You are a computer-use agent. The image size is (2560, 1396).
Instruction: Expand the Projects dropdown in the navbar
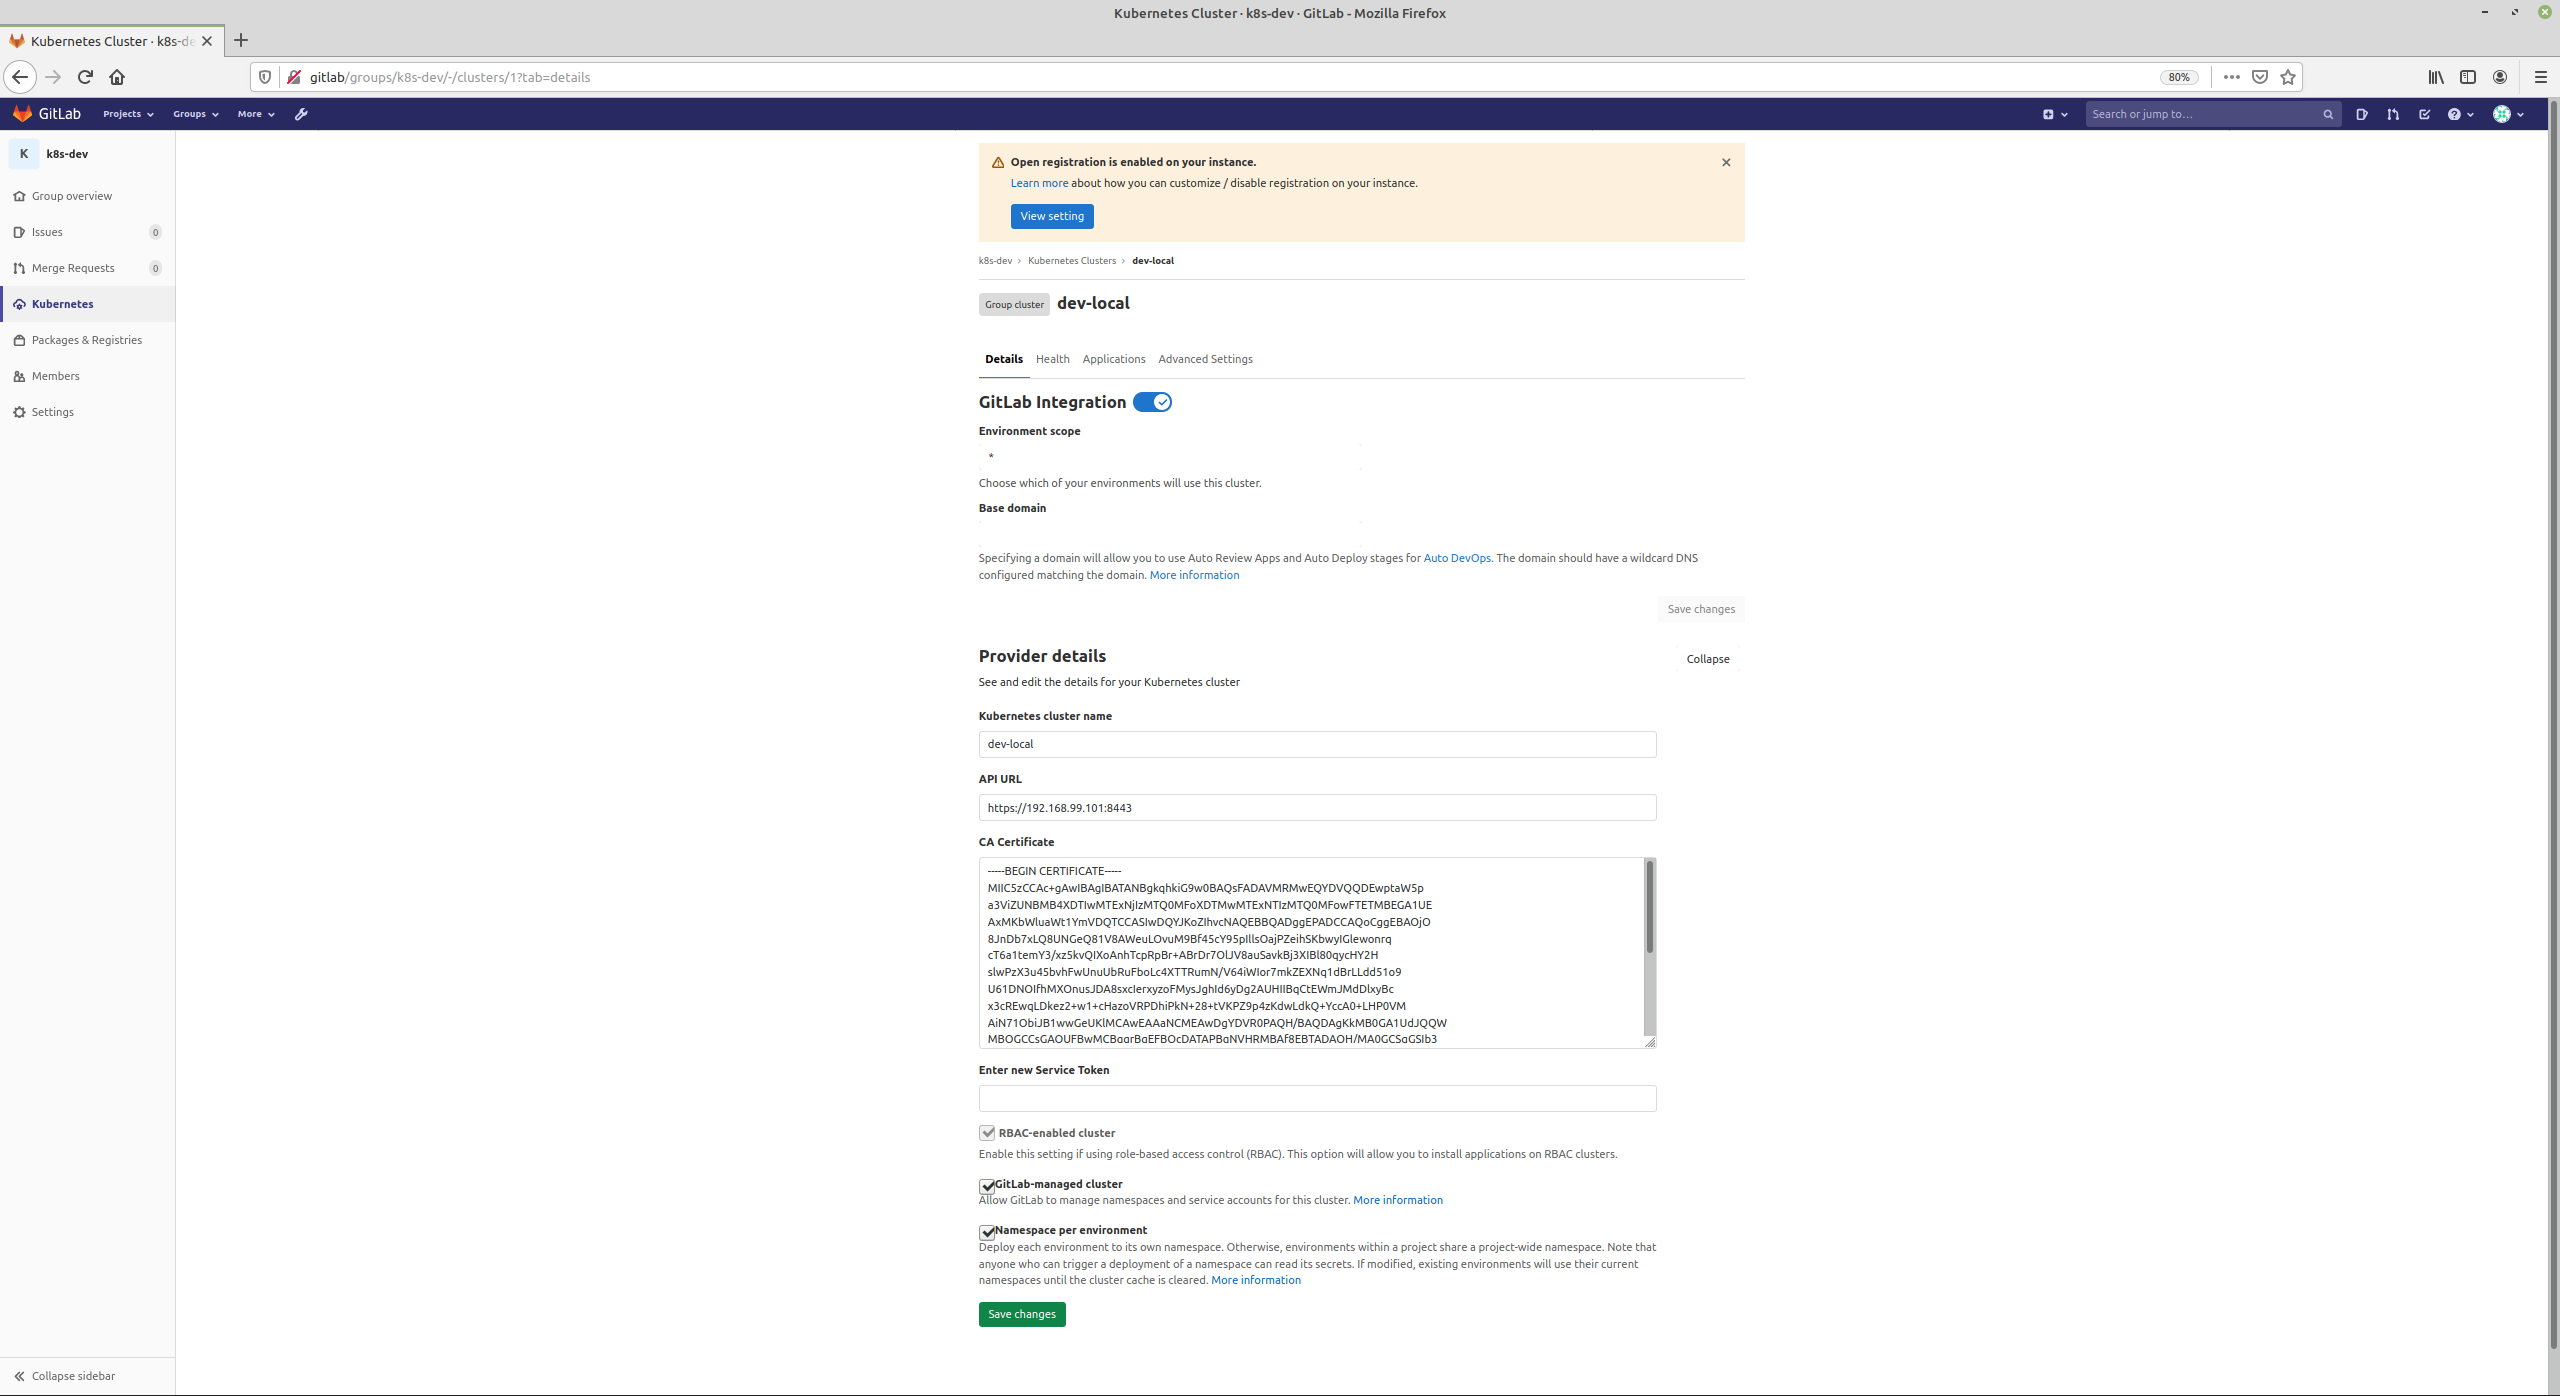(128, 114)
